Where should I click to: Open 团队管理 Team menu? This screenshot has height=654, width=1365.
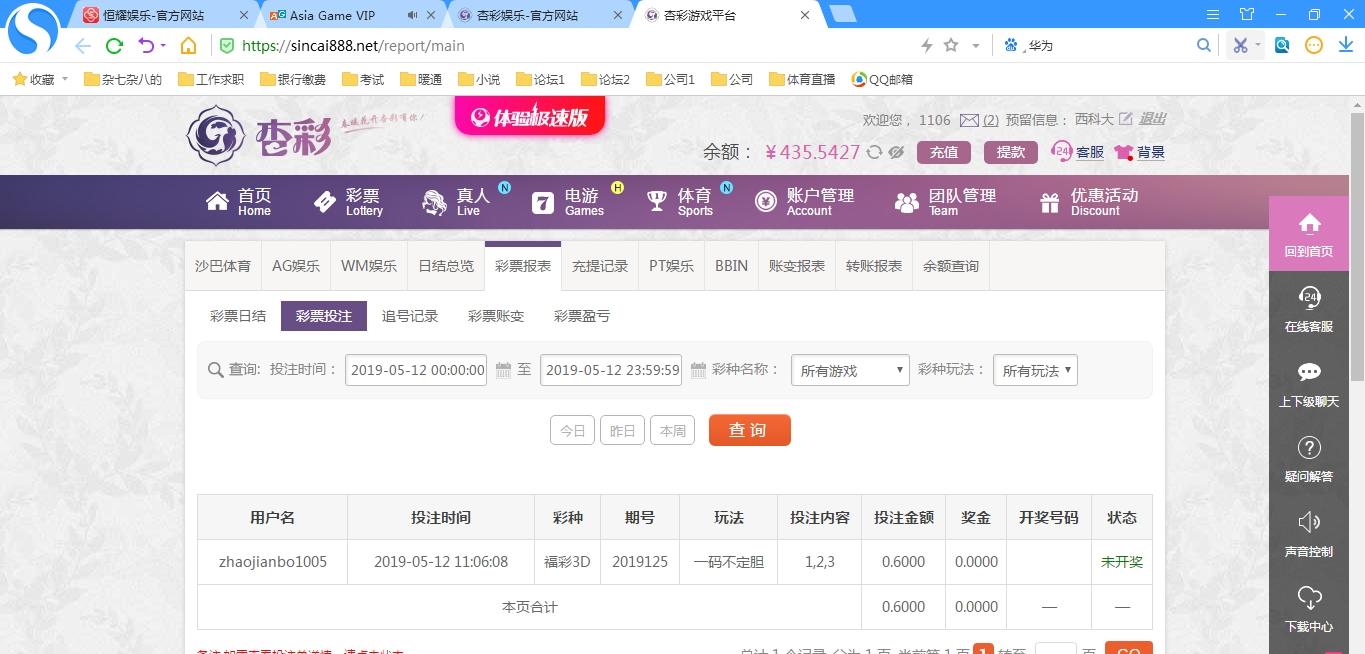click(x=946, y=202)
